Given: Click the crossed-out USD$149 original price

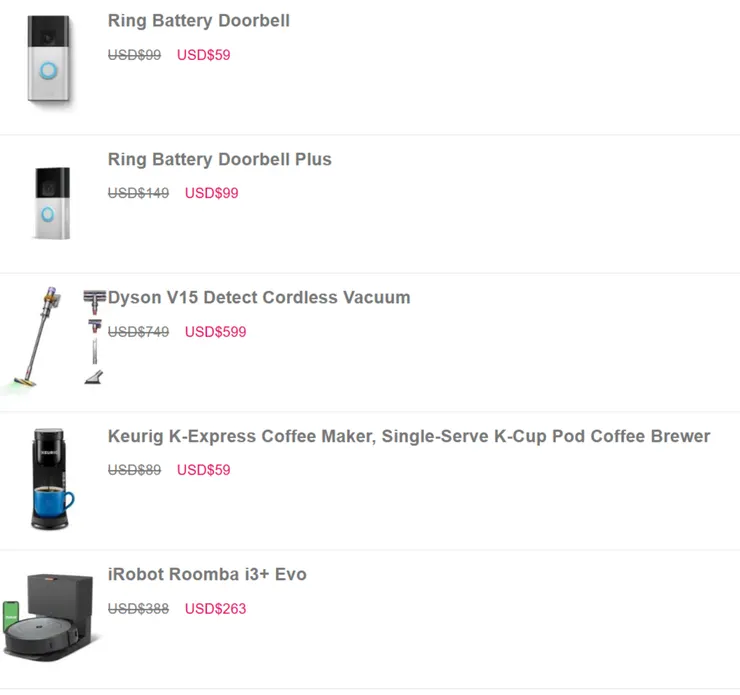Looking at the screenshot, I should click(138, 193).
